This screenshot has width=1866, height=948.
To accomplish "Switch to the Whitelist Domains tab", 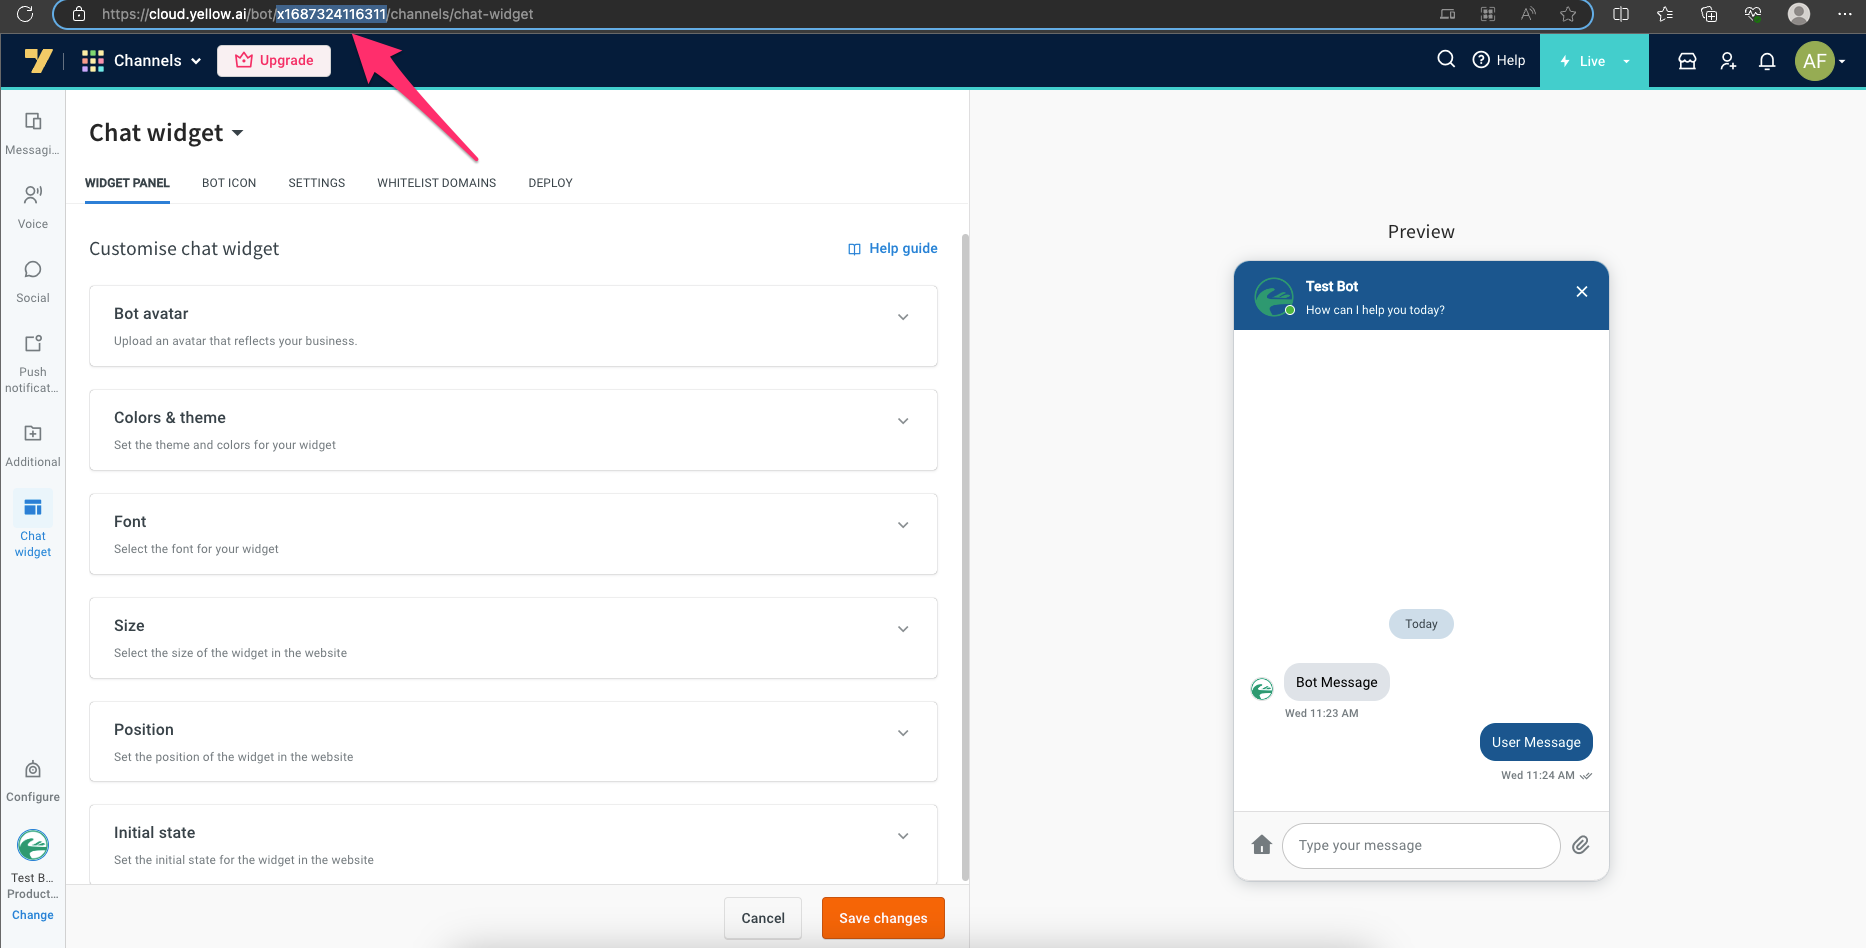I will pos(437,183).
